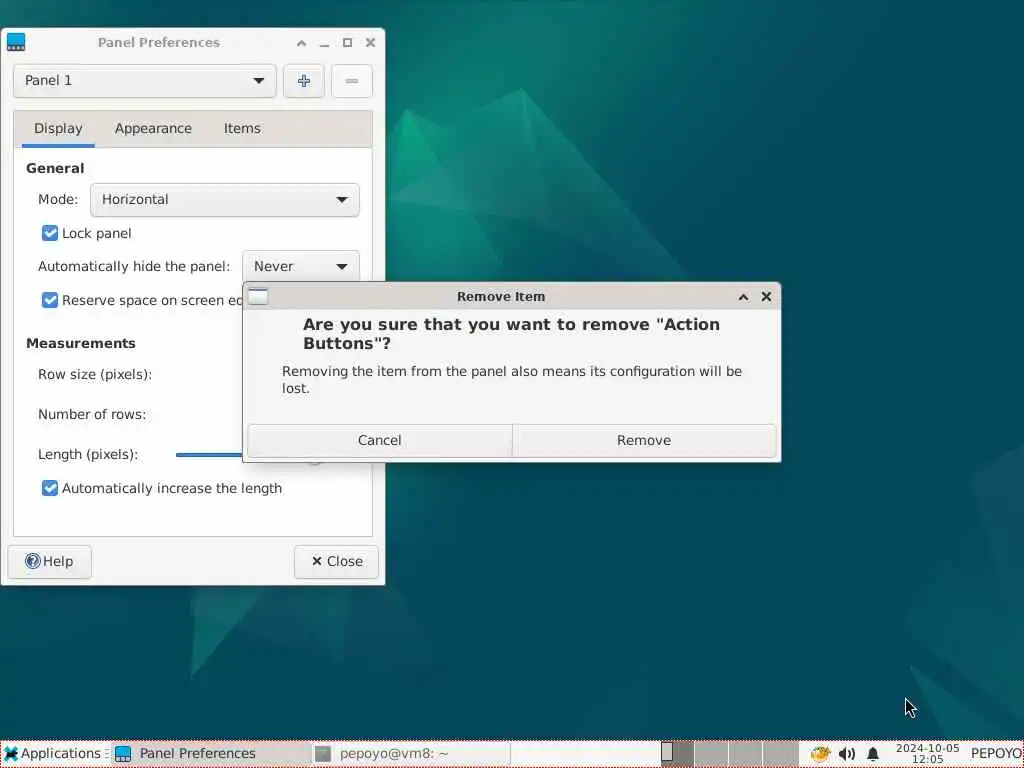Click the Panel Preferences title bar icon
The height and width of the screenshot is (768, 1024).
[x=16, y=42]
